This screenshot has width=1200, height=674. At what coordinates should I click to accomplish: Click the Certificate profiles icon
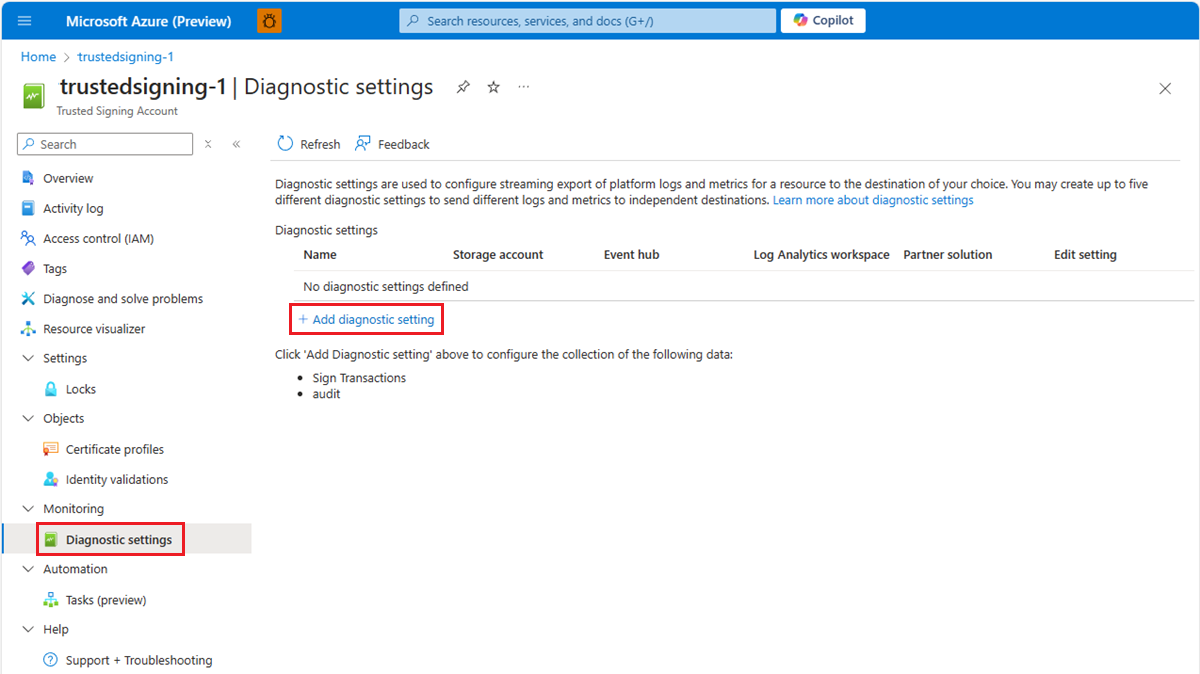pos(51,449)
